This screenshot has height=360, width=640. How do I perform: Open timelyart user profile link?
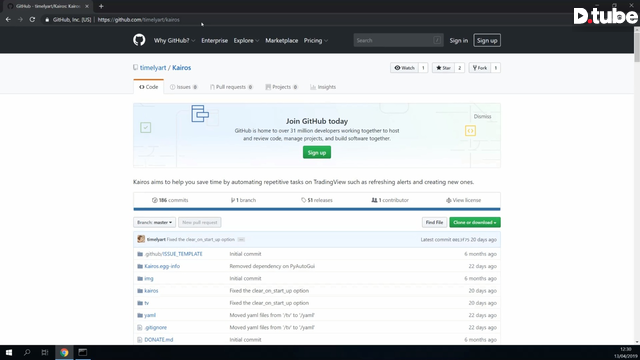coord(153,68)
